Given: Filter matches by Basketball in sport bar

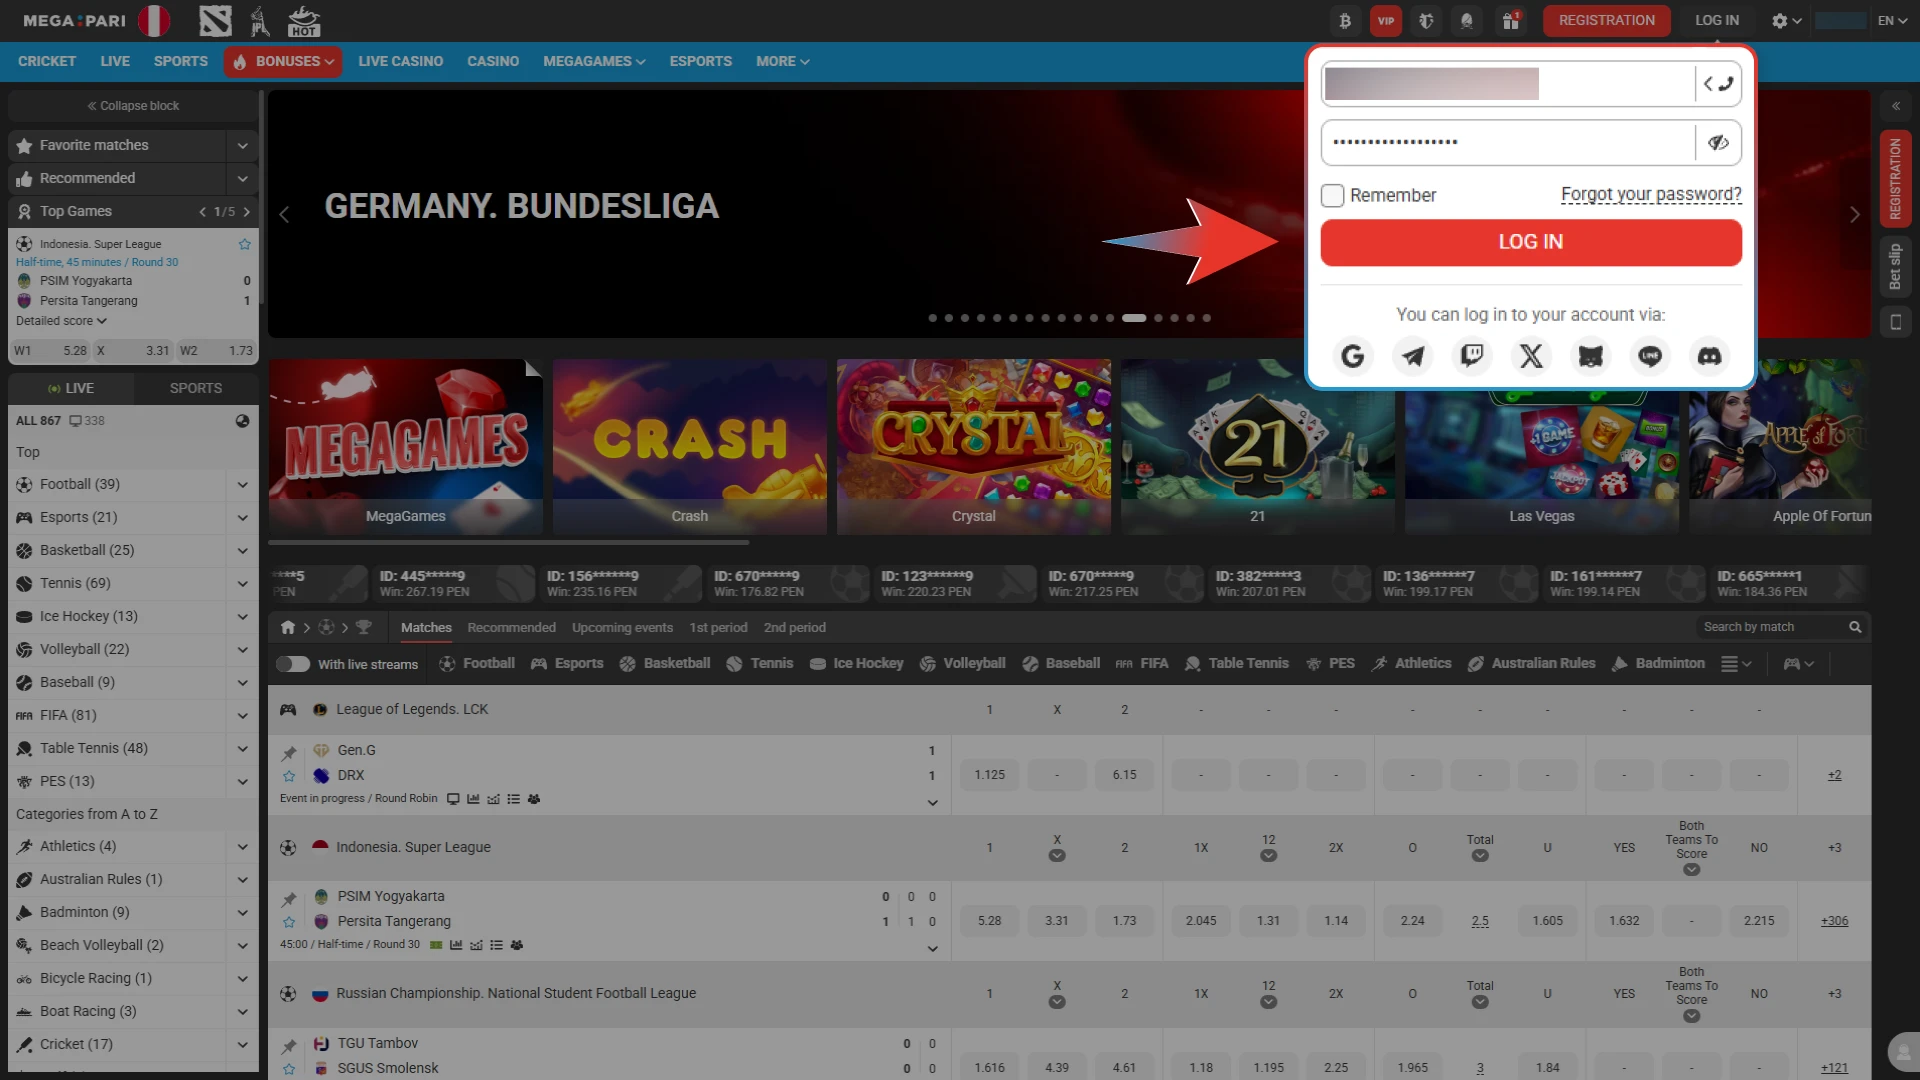Looking at the screenshot, I should click(665, 664).
